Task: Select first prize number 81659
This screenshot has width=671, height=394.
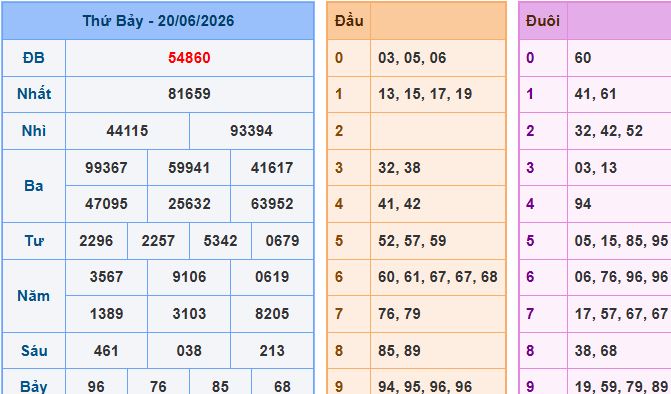Action: tap(189, 94)
